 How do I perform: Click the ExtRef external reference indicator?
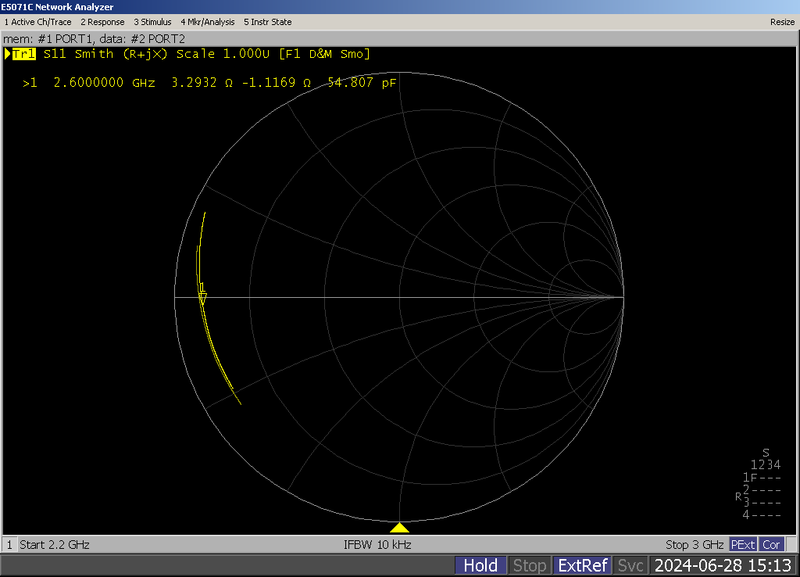pyautogui.click(x=581, y=565)
